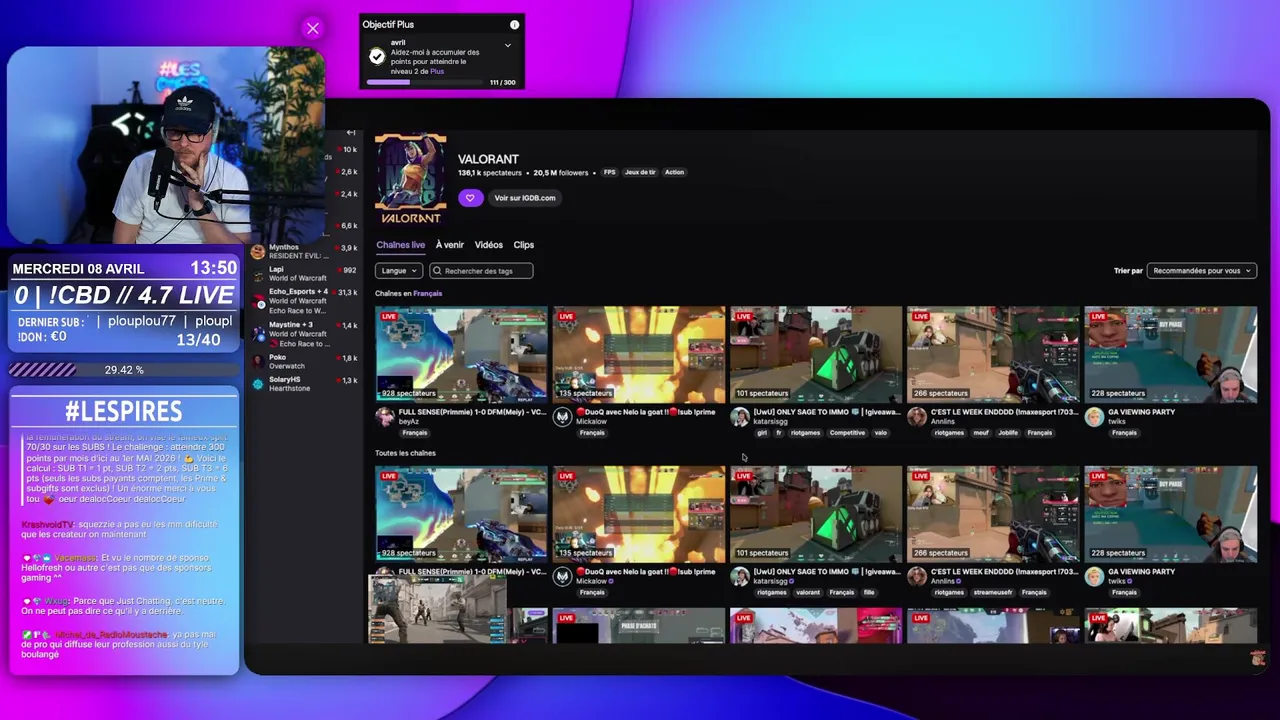Open twiks stream thumbnail in Français section
1280x720 pixels.
coord(1171,354)
